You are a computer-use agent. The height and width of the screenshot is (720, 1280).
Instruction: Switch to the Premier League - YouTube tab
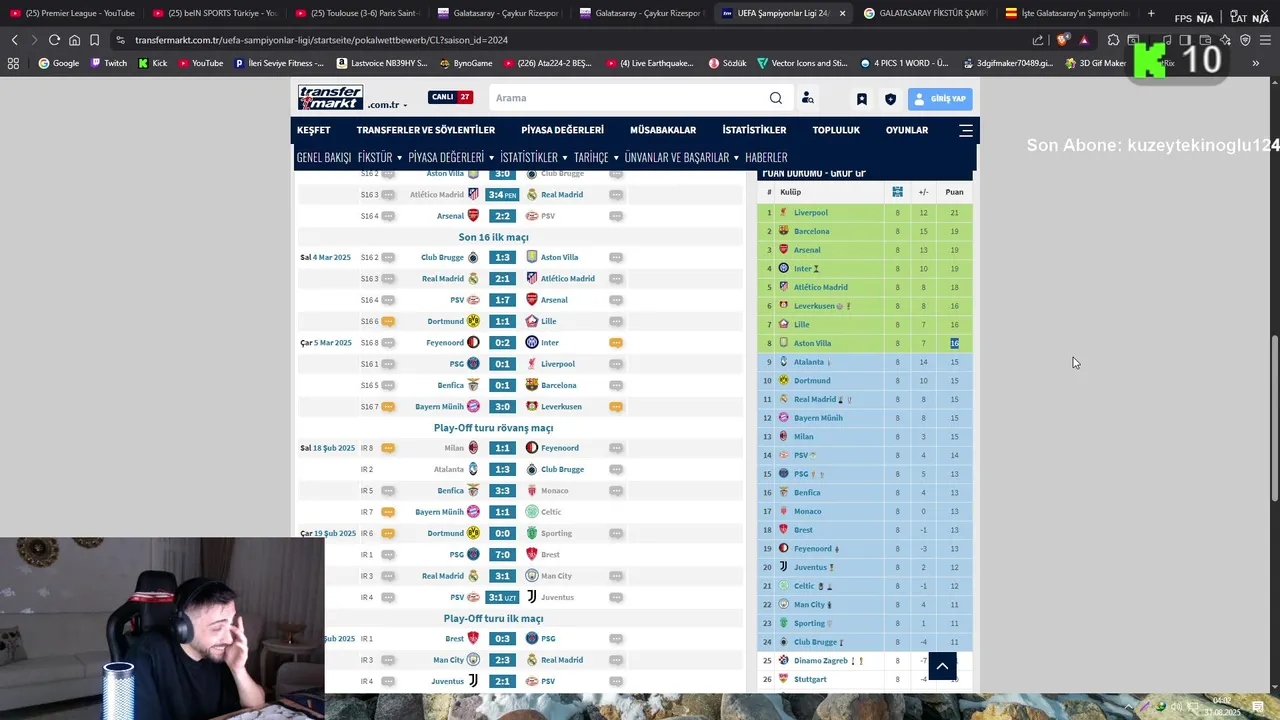[x=72, y=13]
